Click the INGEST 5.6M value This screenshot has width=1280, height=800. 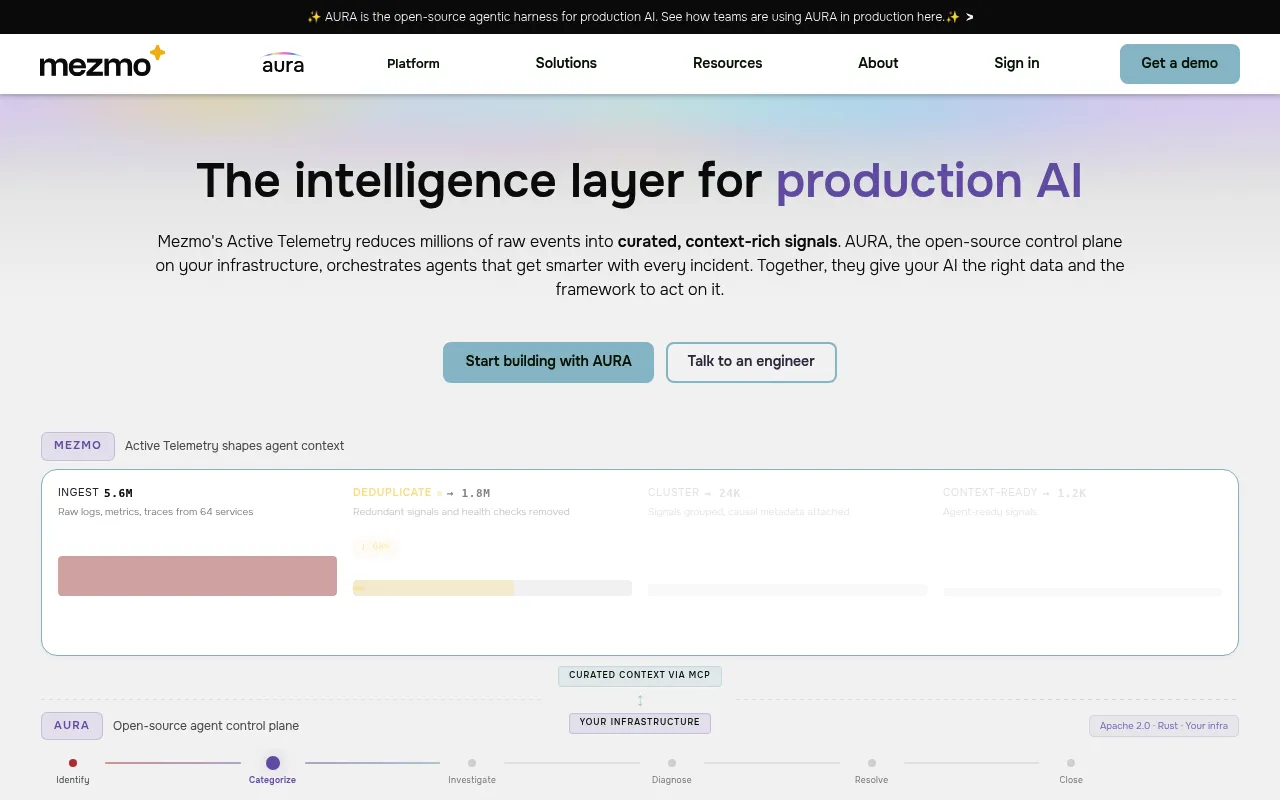pos(96,492)
